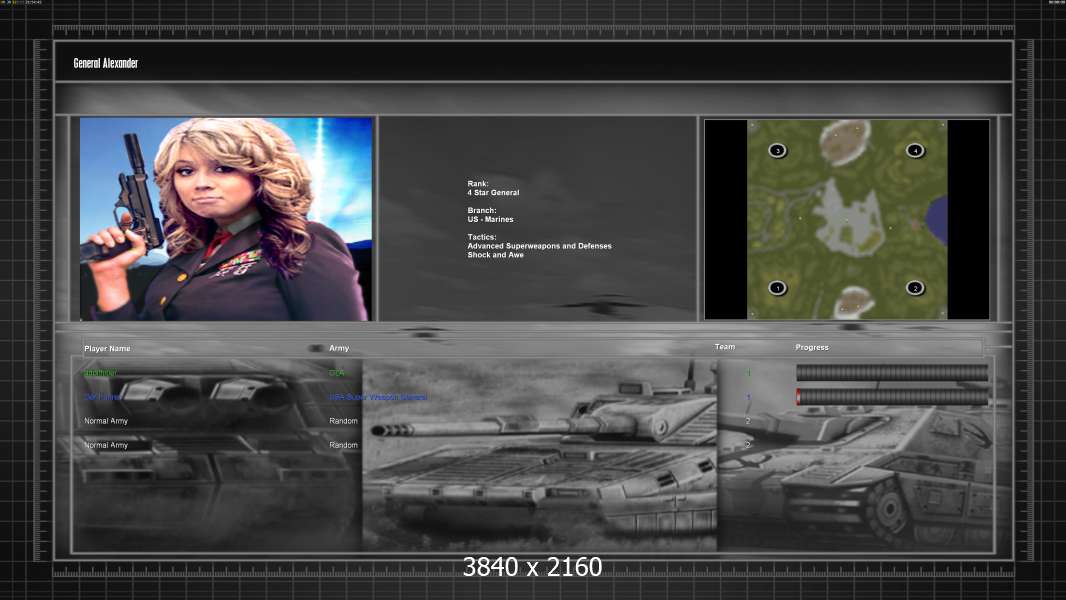Screen dimensions: 1066x600
Task: Click the "Branch:" label
Action: (481, 211)
